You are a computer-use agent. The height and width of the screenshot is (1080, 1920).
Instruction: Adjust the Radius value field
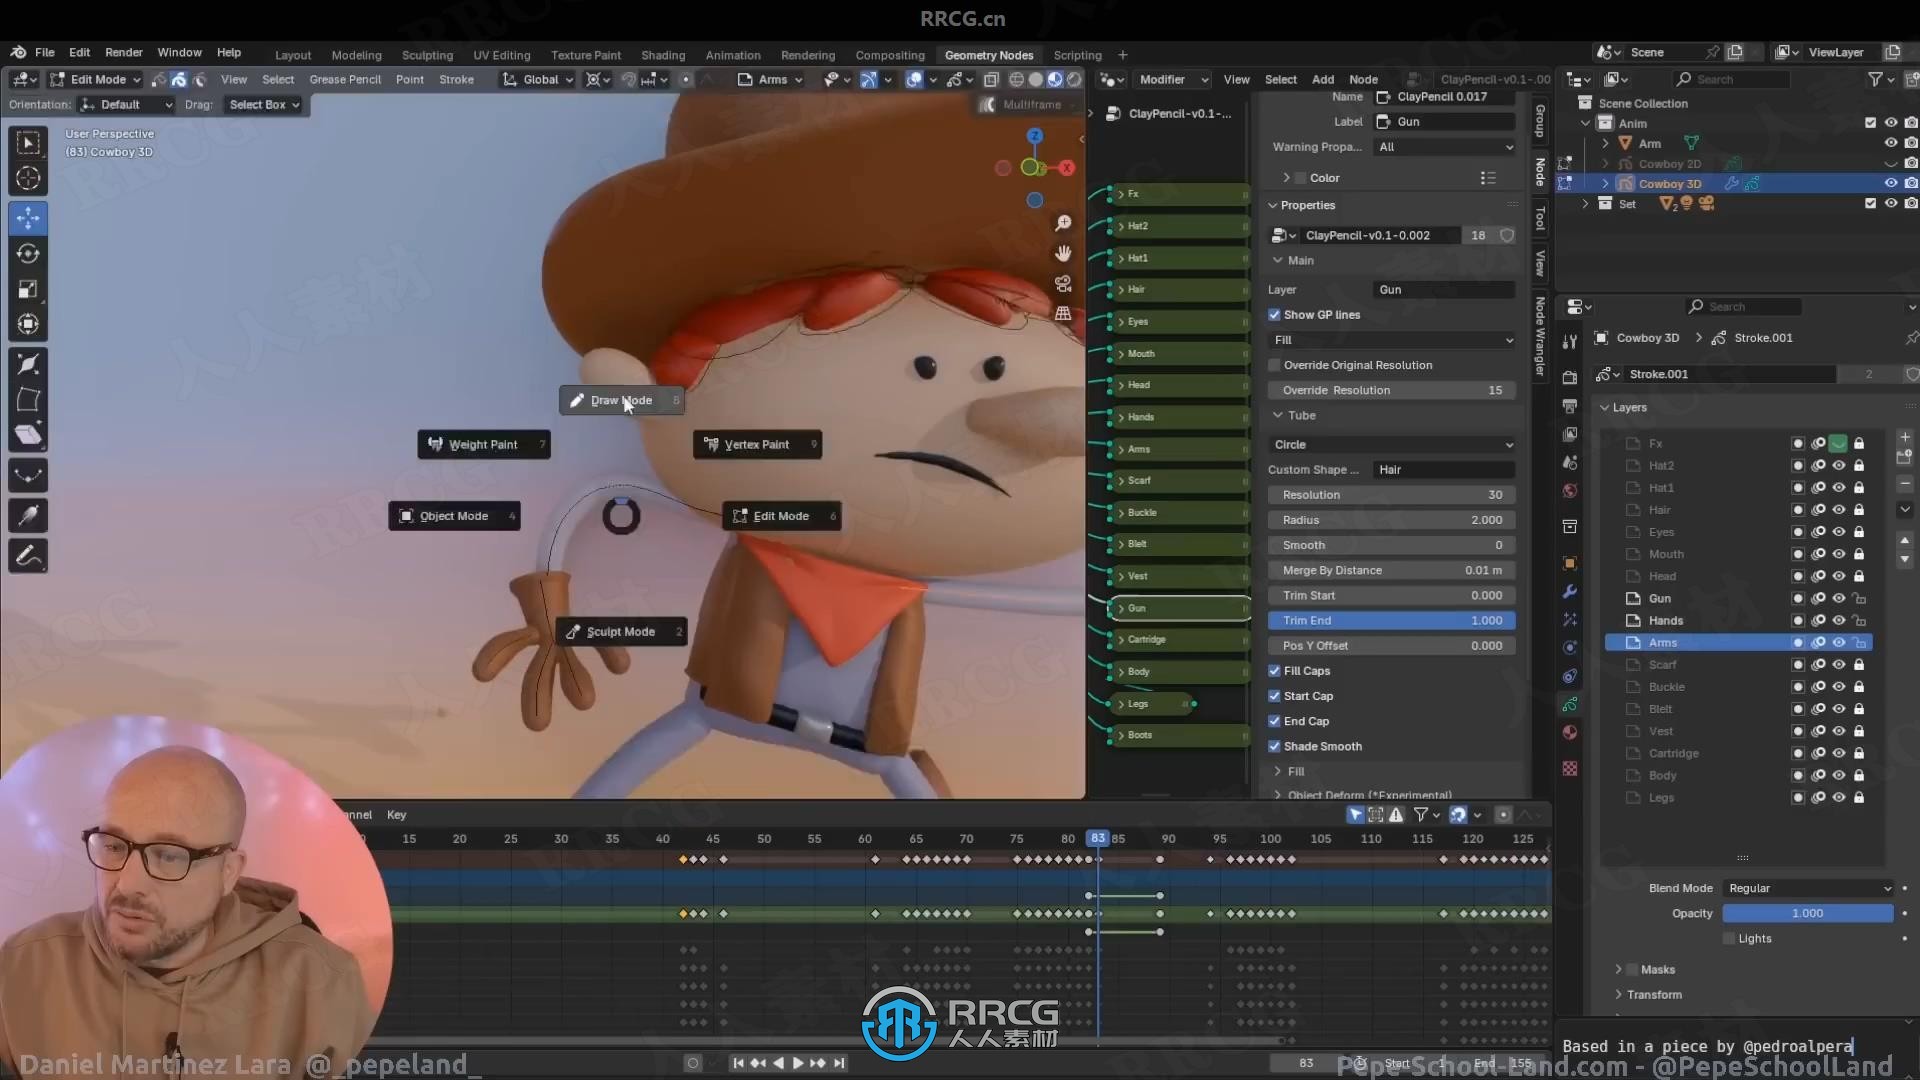point(1392,520)
